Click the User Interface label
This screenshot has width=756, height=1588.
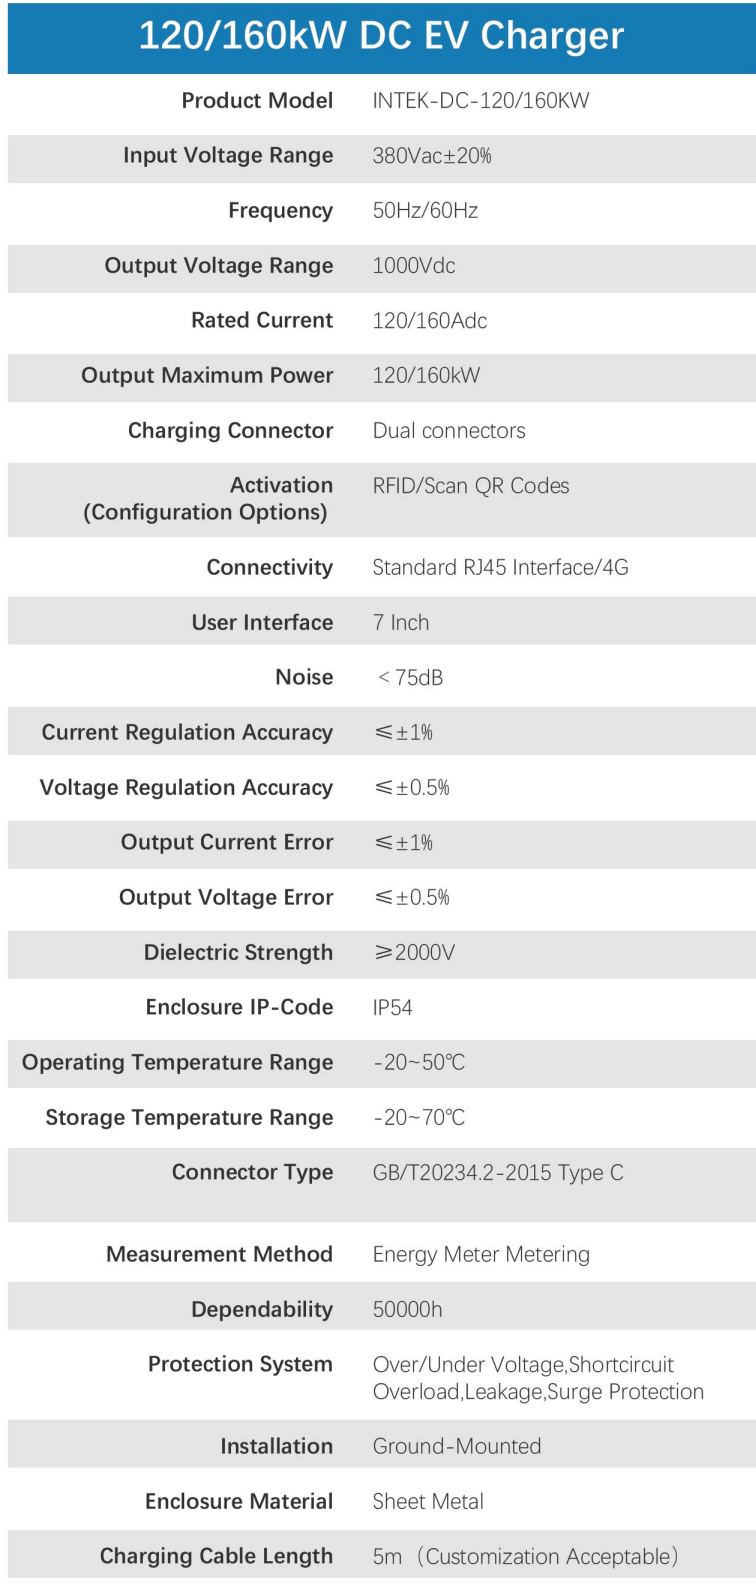pyautogui.click(x=262, y=623)
